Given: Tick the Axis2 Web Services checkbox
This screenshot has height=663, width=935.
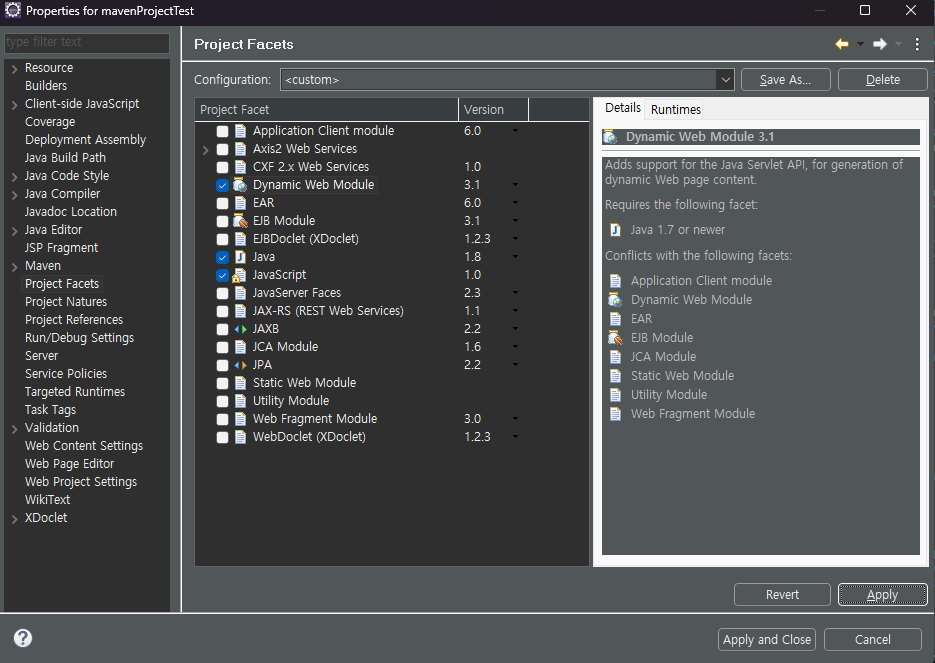Looking at the screenshot, I should 222,149.
